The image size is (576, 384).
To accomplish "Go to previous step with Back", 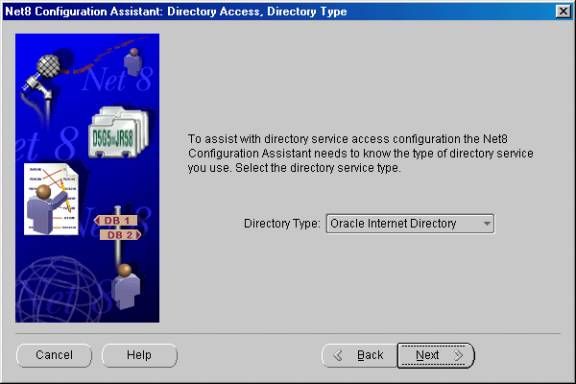I will point(359,355).
